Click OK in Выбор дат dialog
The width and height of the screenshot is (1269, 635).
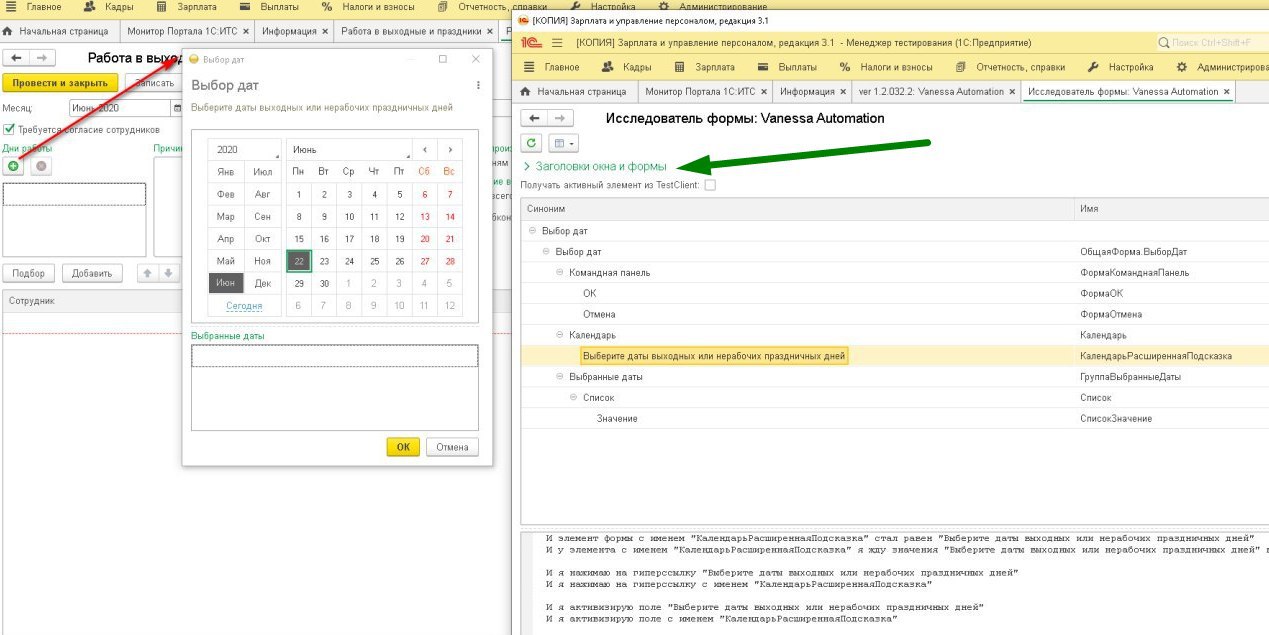tap(403, 447)
